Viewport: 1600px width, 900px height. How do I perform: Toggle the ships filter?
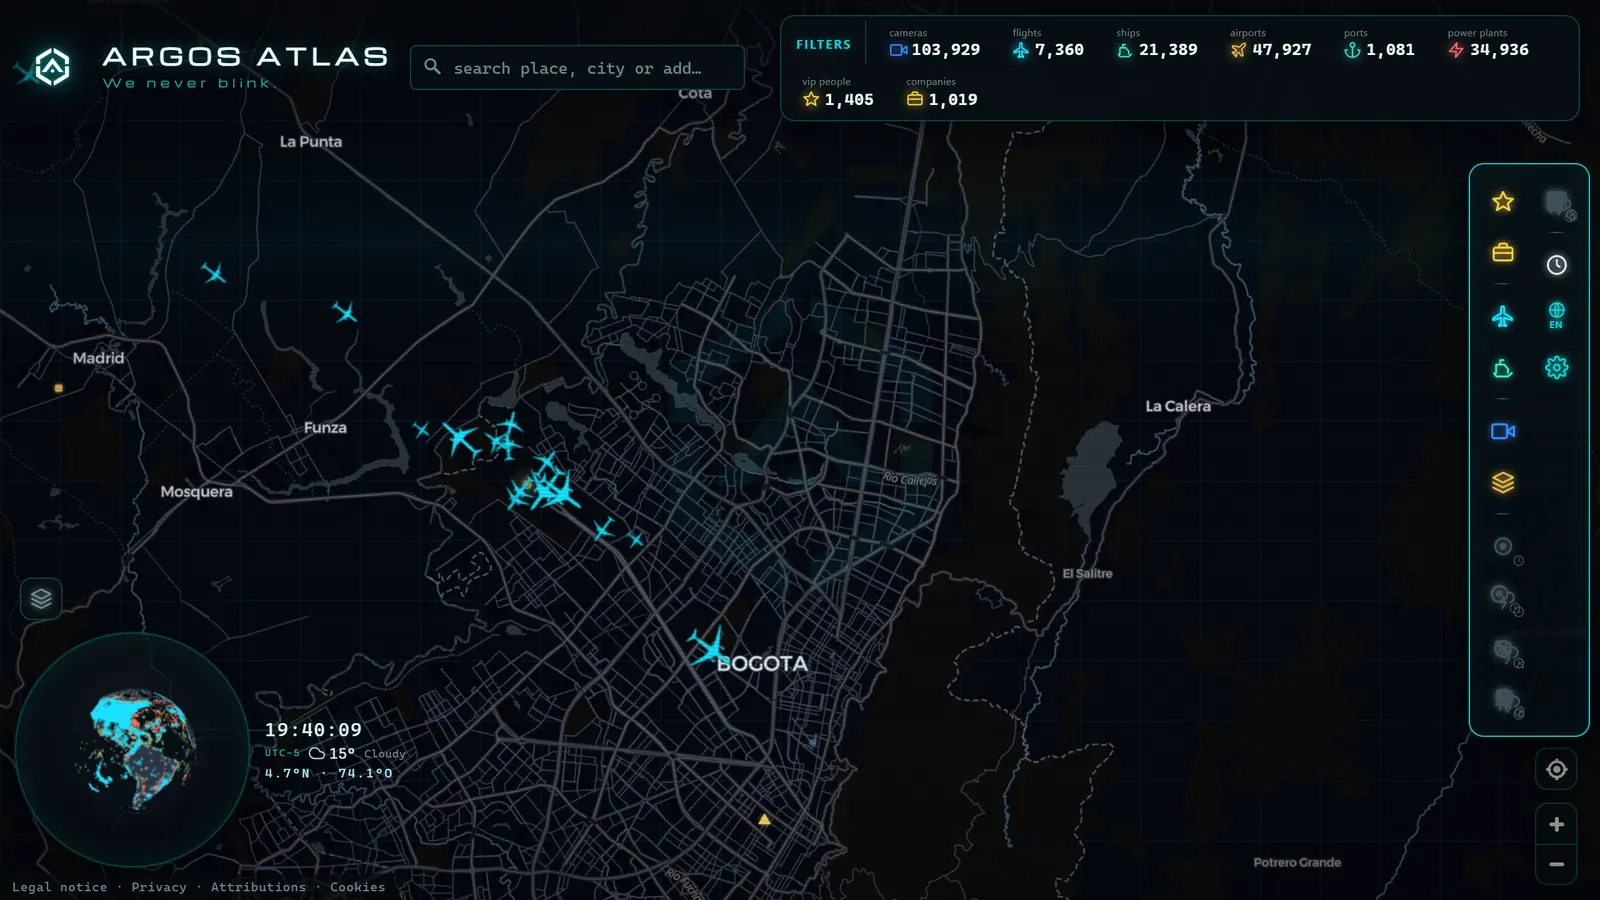tap(1156, 44)
